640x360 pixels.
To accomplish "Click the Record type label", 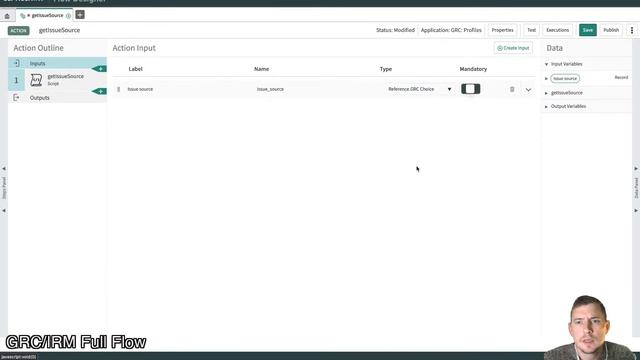I will [621, 78].
